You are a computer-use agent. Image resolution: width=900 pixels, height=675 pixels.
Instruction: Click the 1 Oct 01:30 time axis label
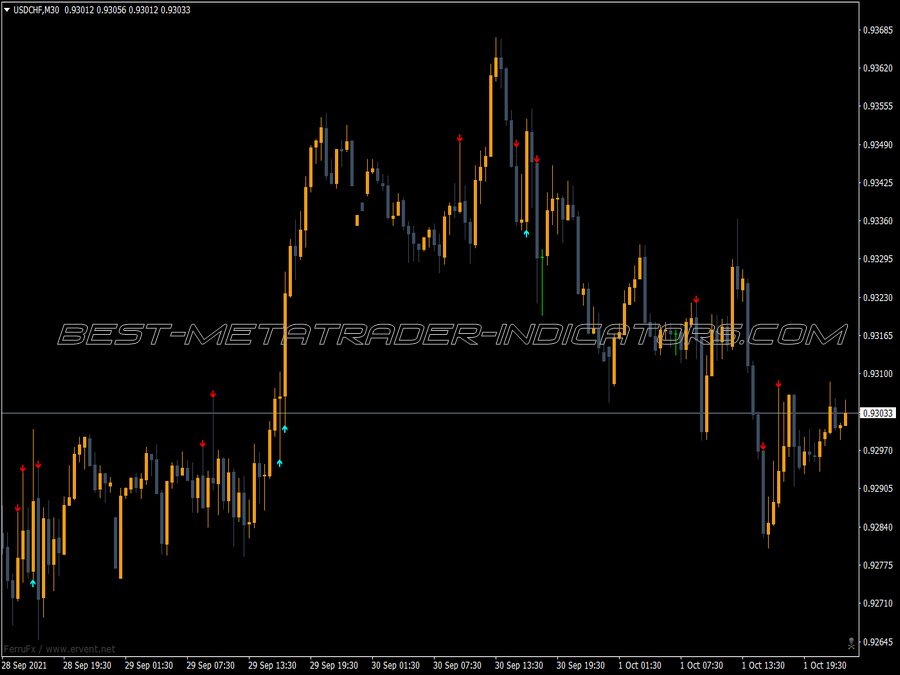[640, 665]
